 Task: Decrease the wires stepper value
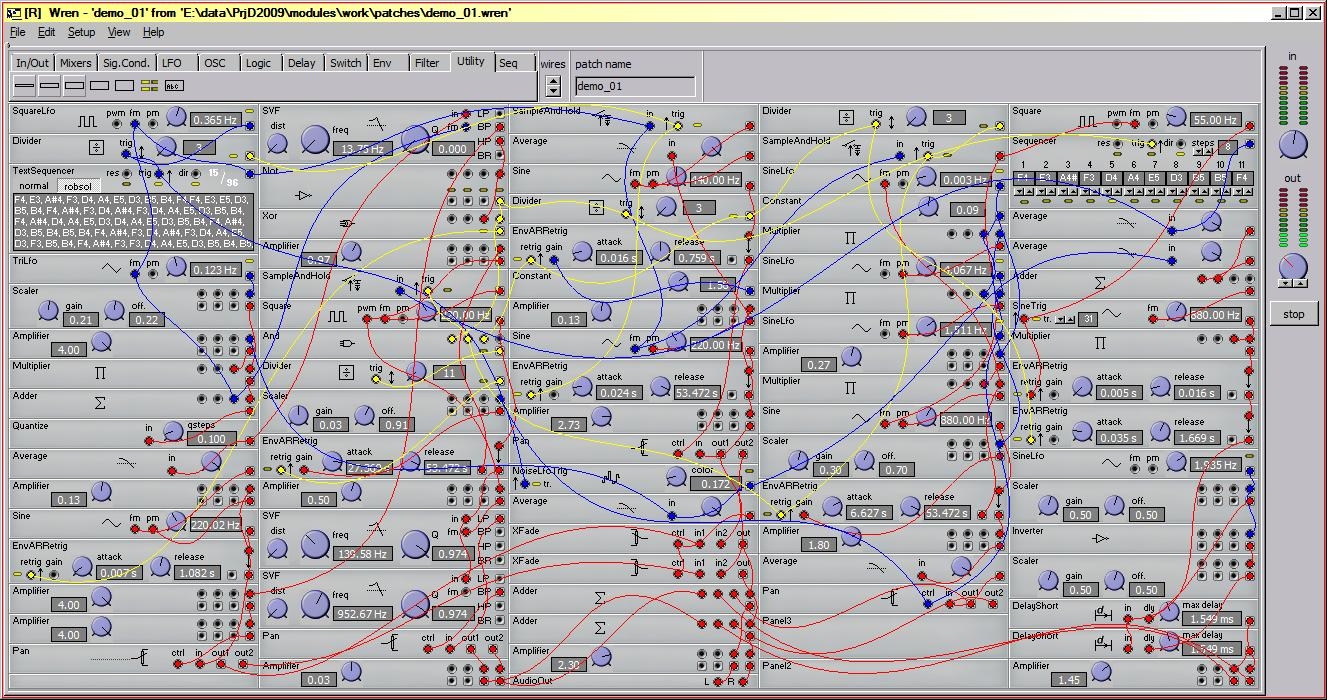click(x=554, y=91)
